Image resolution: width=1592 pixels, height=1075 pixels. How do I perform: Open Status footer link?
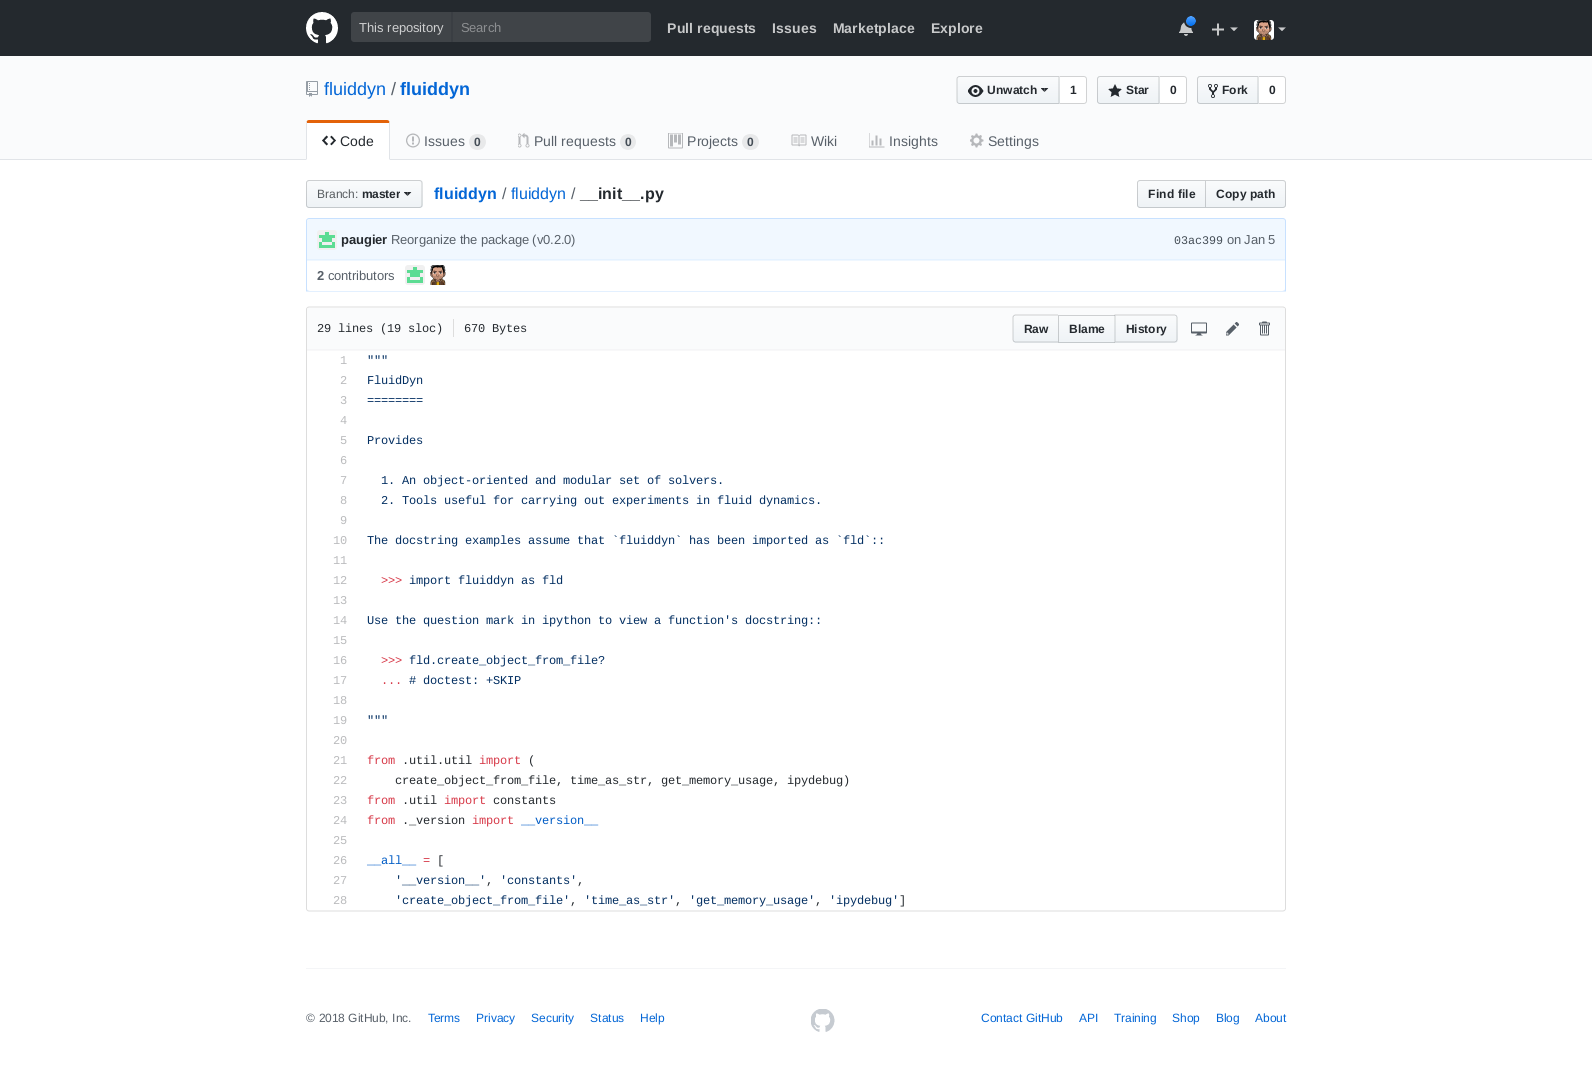[607, 1018]
